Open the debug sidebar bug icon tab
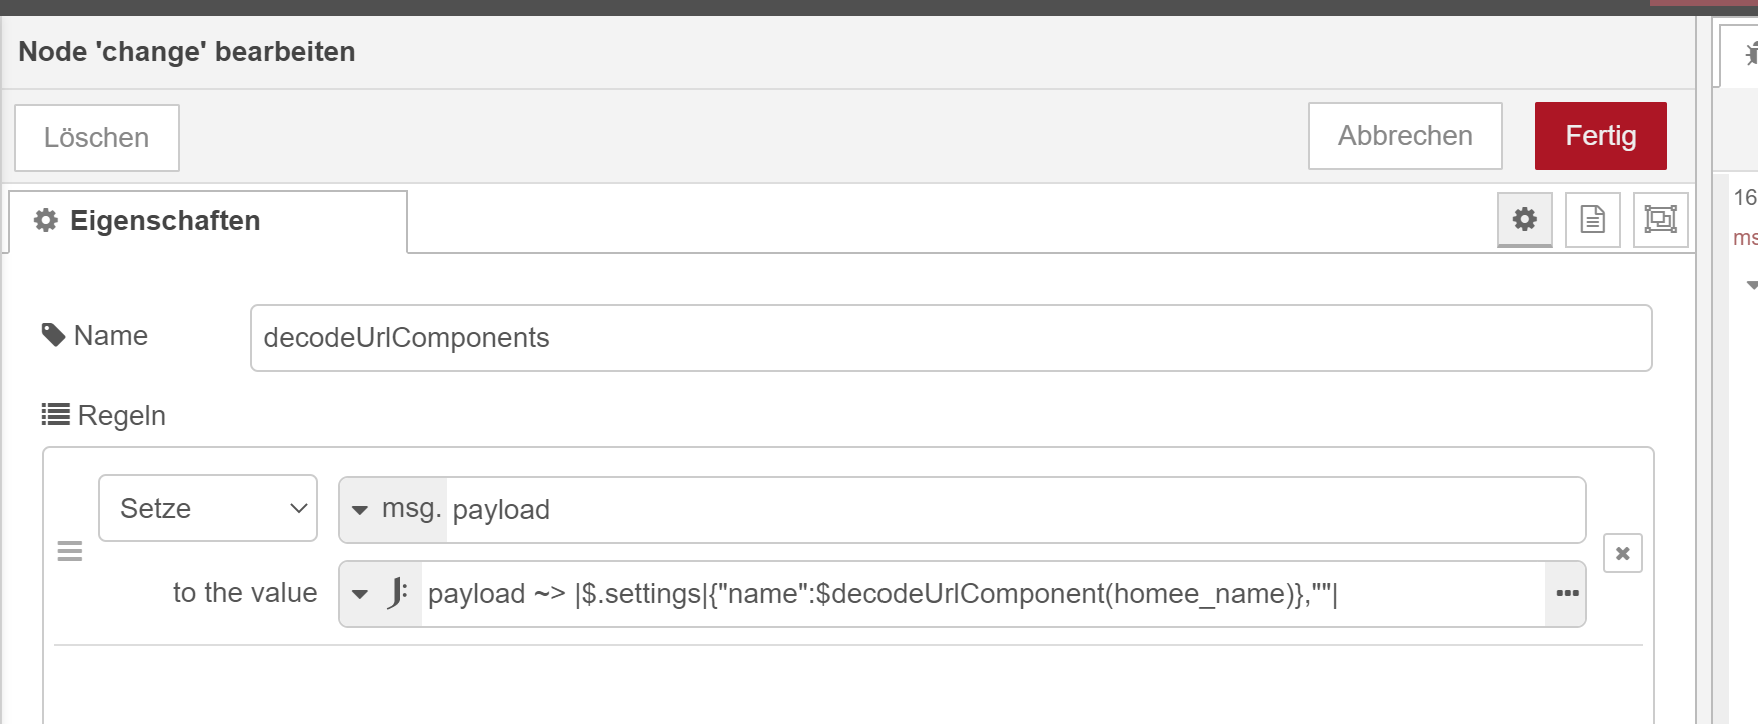The image size is (1758, 724). [1748, 53]
